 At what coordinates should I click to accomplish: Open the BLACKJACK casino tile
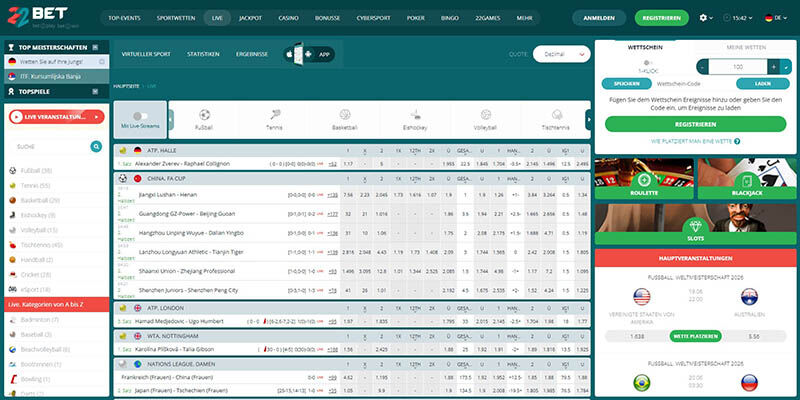747,179
